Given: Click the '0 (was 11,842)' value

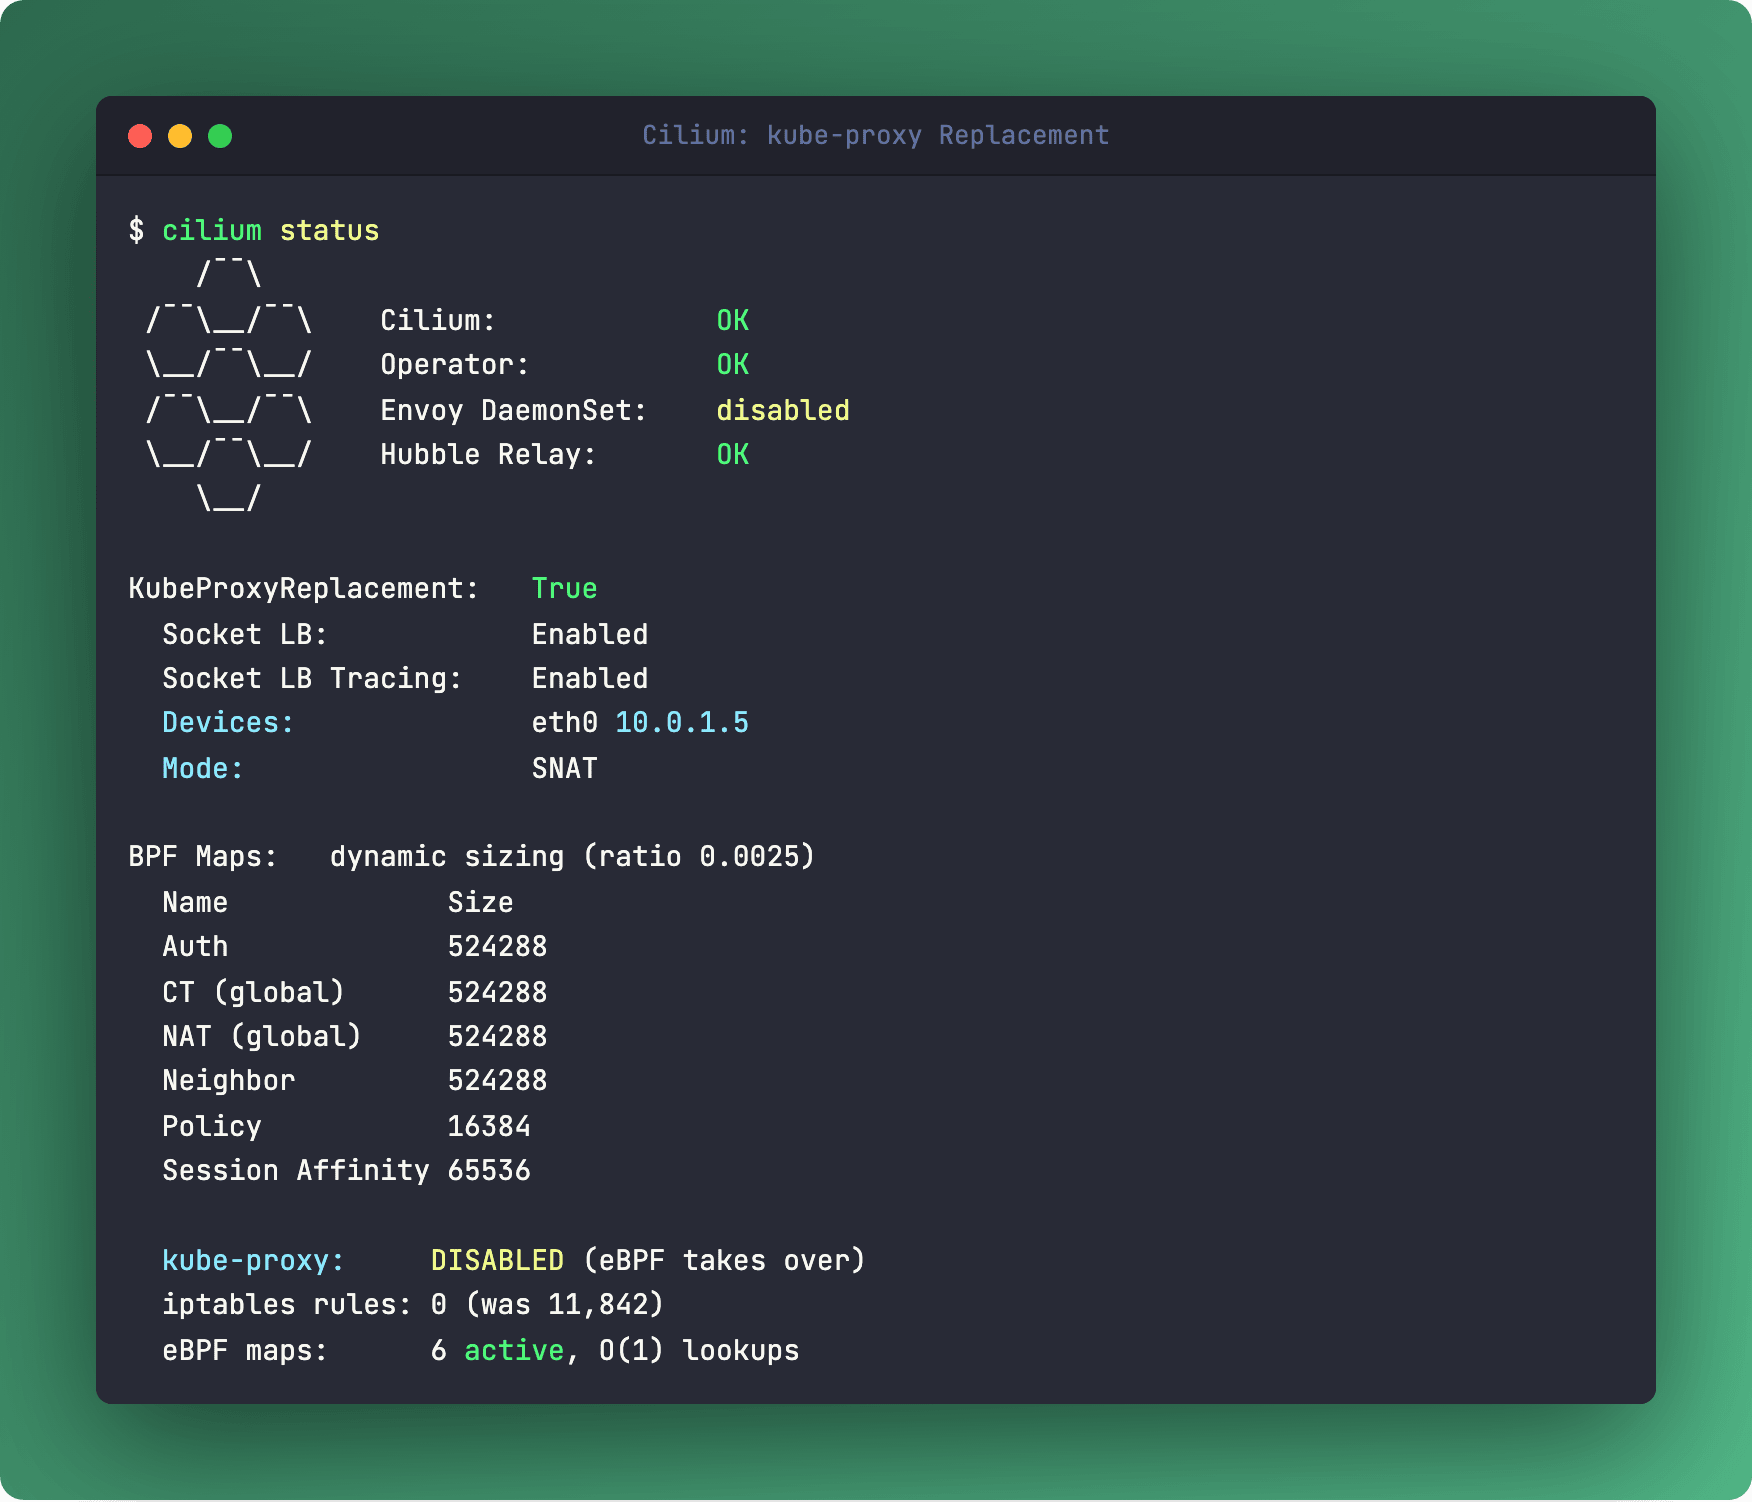Looking at the screenshot, I should tap(547, 1305).
